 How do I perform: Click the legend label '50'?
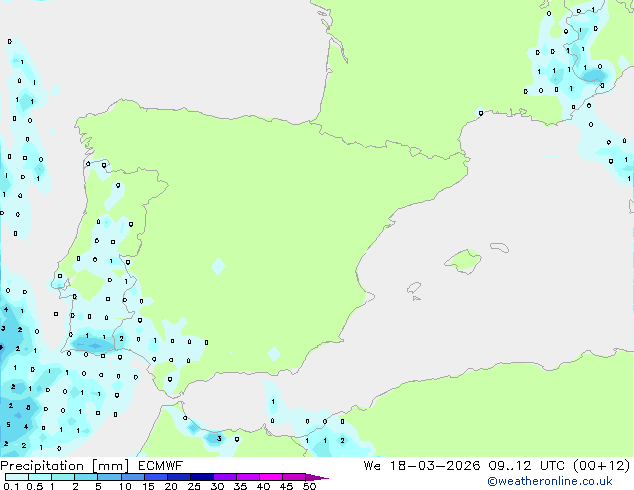click(x=309, y=486)
